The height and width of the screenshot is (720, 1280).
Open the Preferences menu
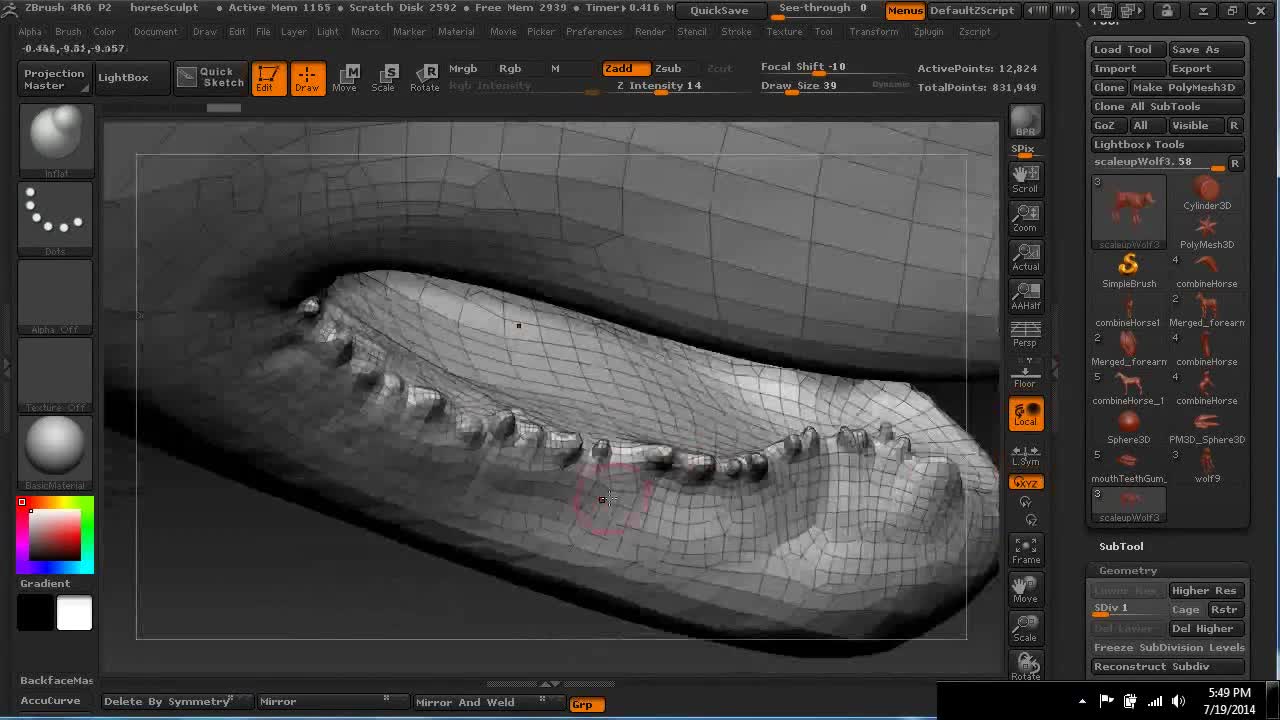tap(594, 32)
